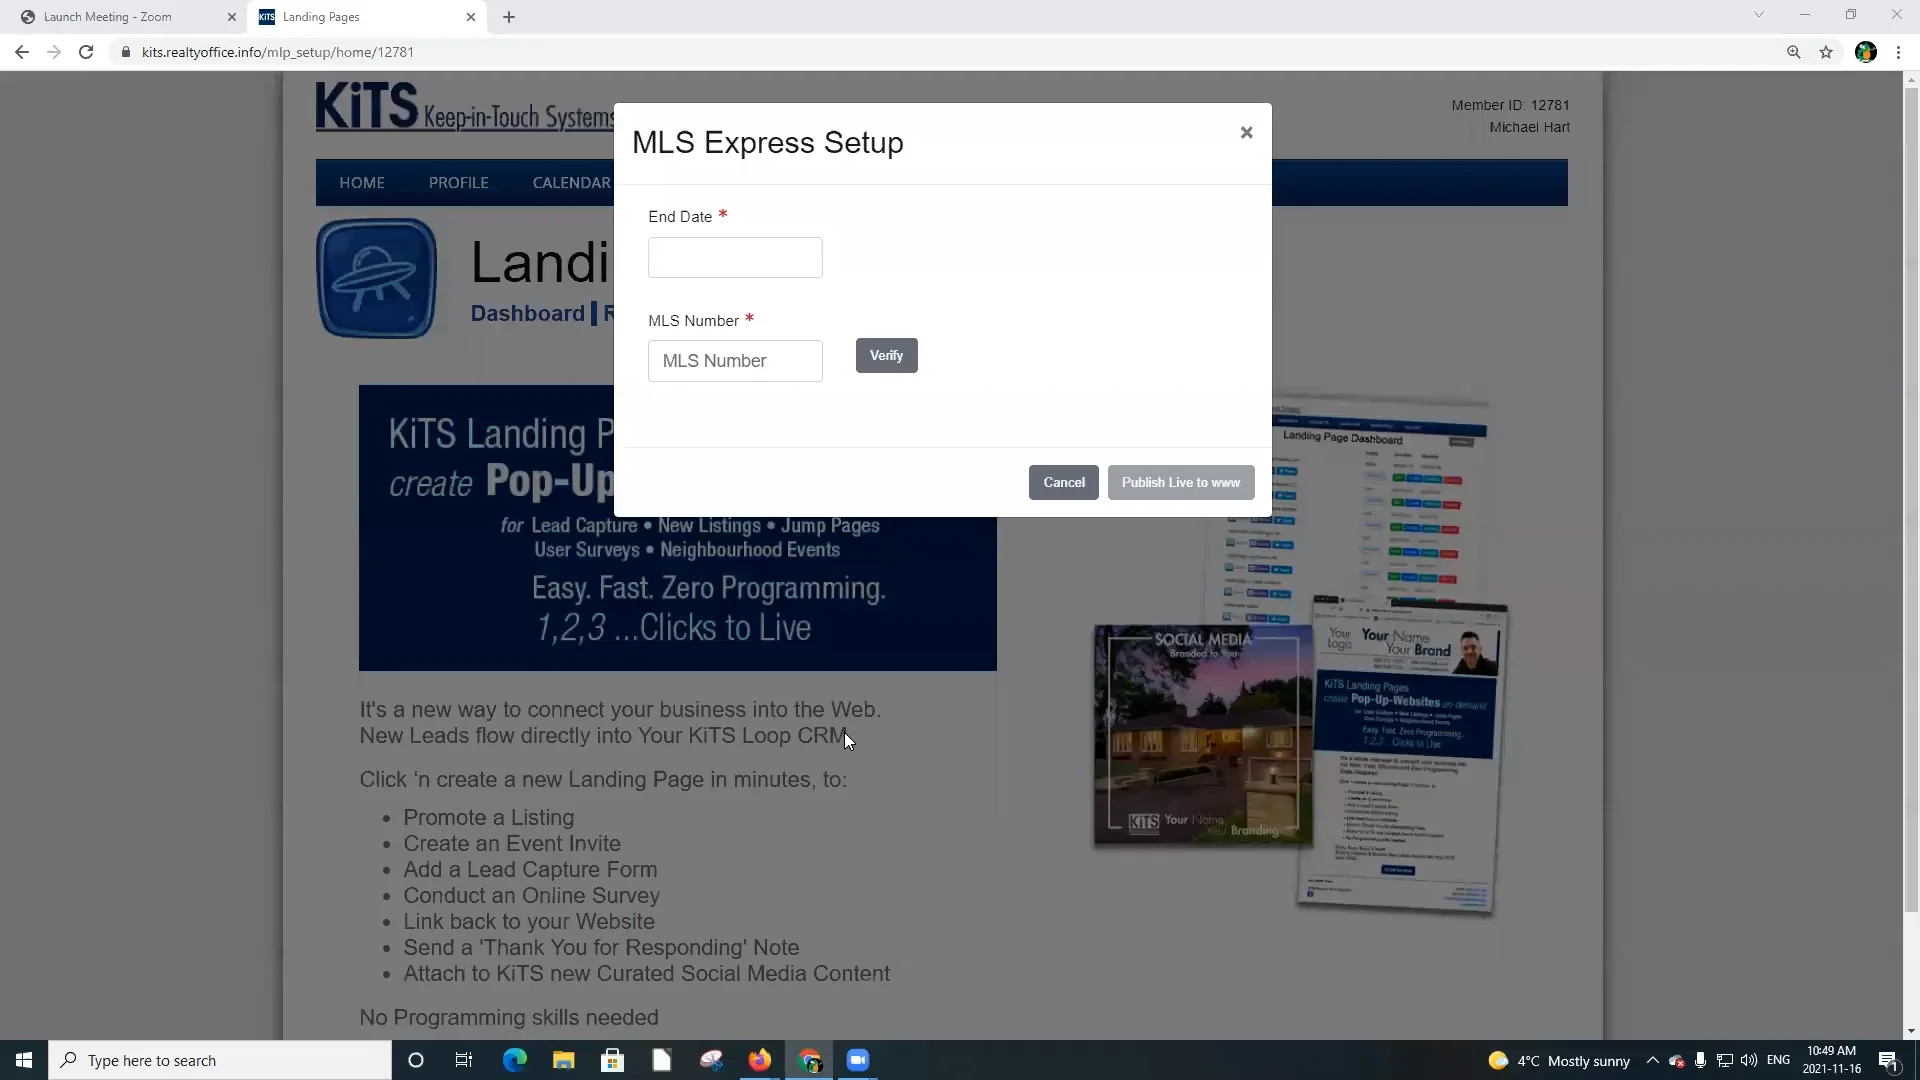Click the KiTS Keep-in-Touch Systems logo

tap(465, 107)
